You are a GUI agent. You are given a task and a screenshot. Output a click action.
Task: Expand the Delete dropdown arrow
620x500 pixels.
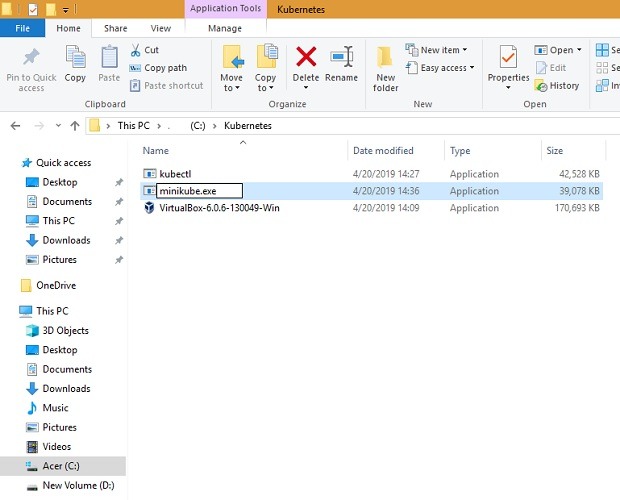tap(306, 87)
